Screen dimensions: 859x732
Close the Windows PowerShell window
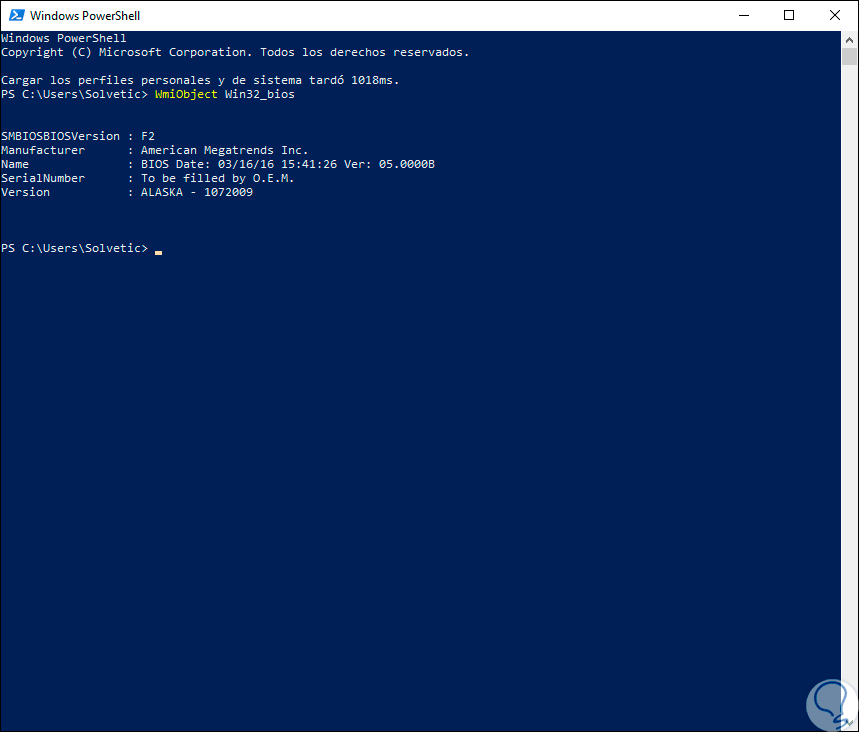(835, 15)
